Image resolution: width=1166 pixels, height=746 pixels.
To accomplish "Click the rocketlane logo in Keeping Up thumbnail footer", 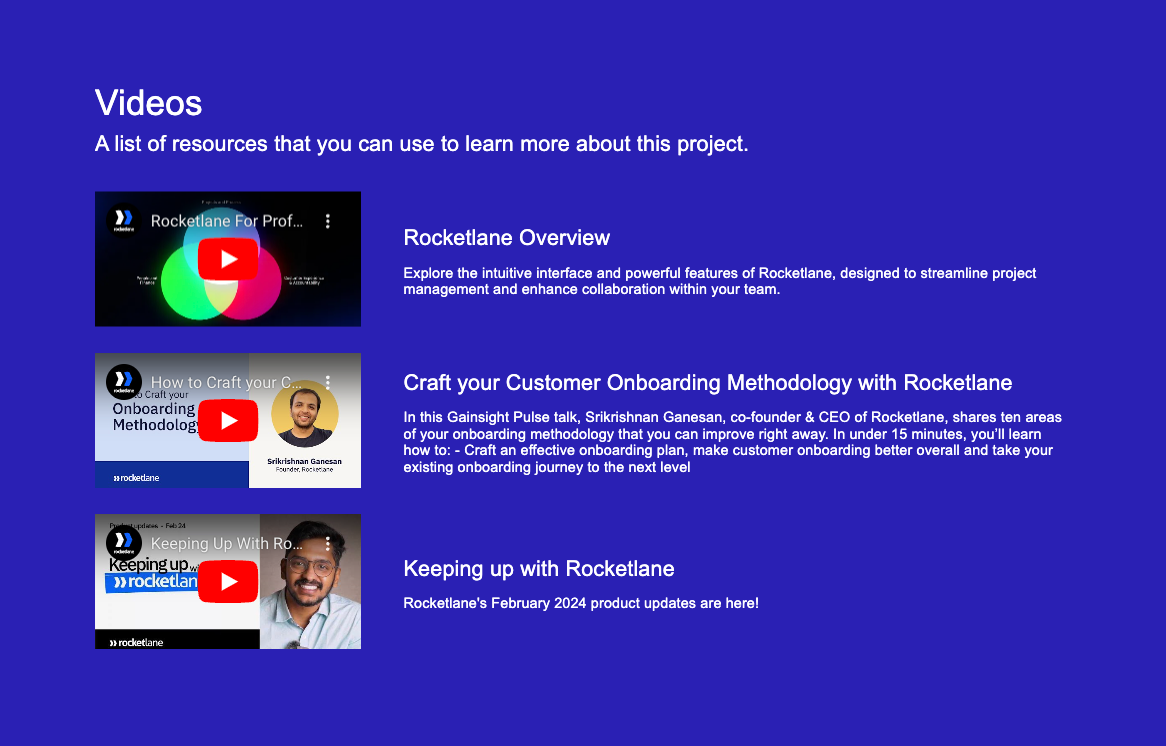I will click(136, 643).
